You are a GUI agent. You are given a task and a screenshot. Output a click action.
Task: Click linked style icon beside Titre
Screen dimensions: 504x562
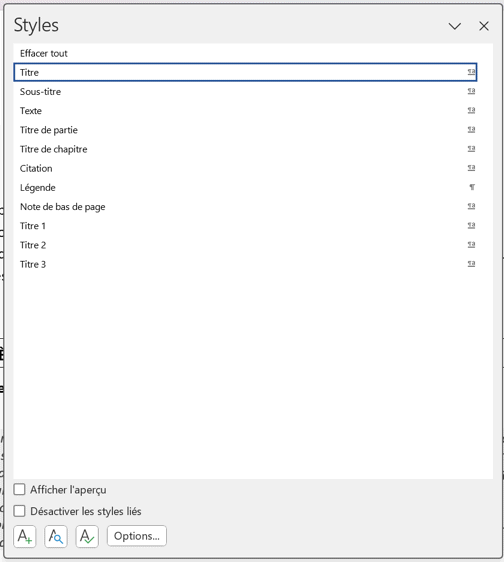[471, 72]
